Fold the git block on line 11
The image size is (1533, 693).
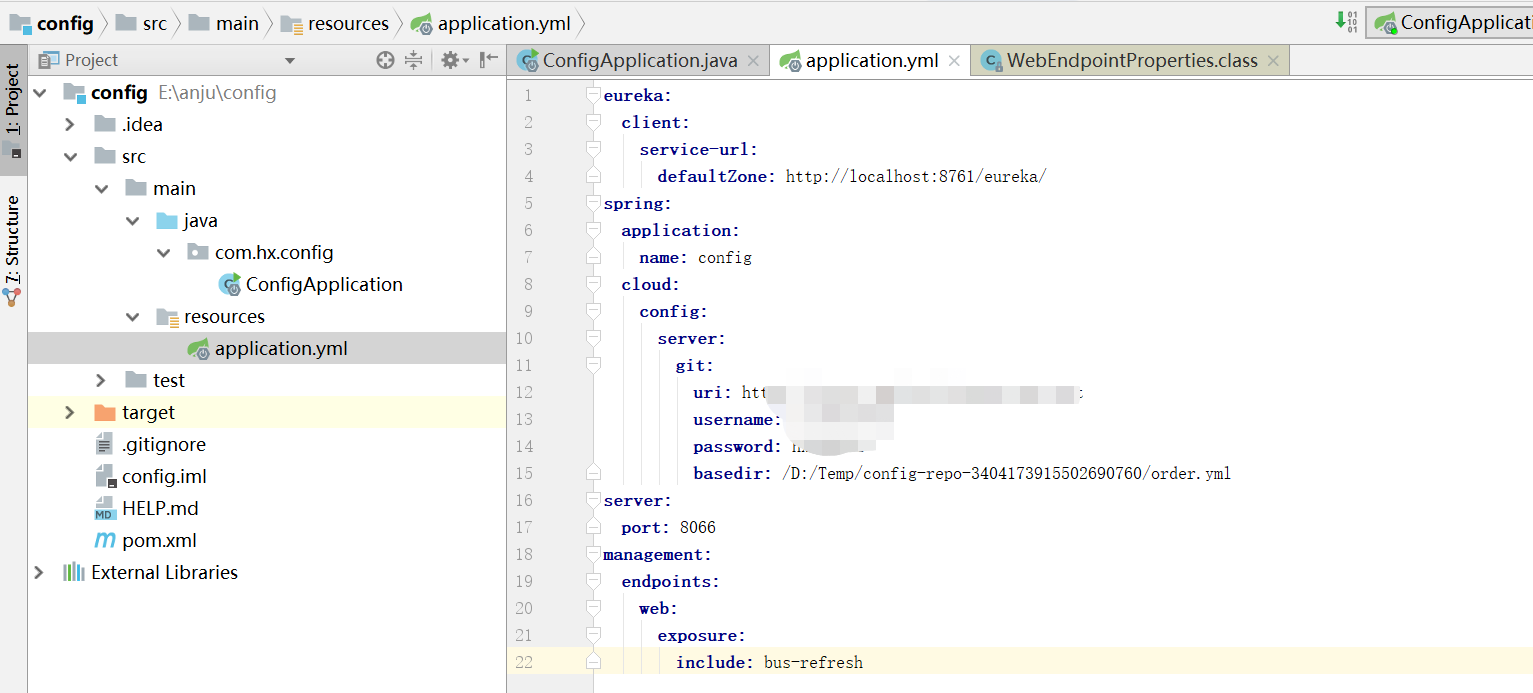tap(593, 365)
